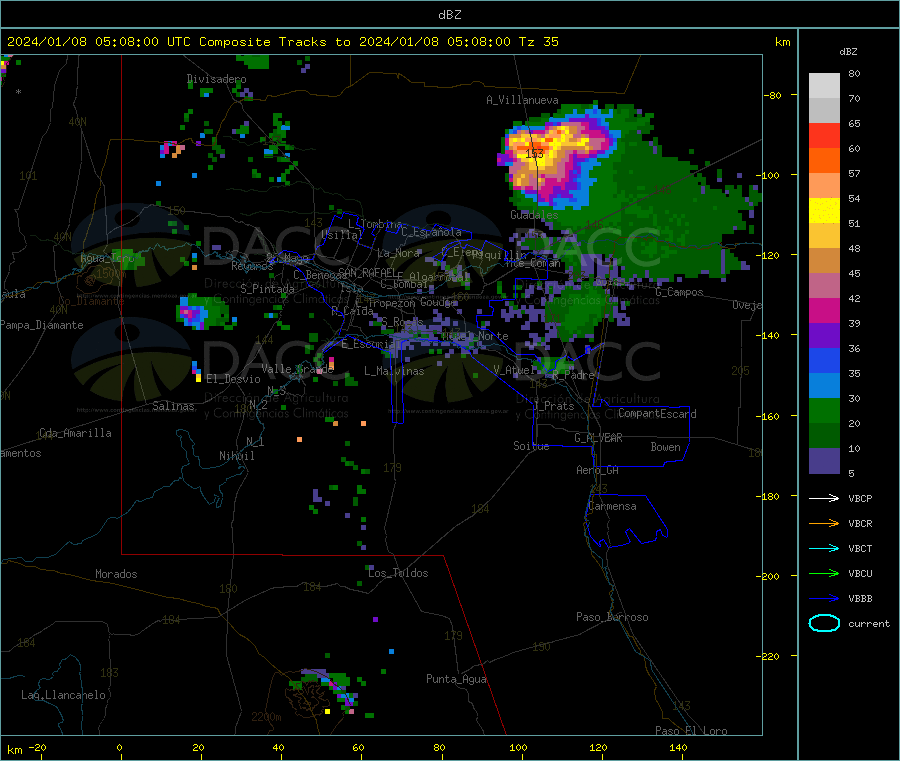Click the Nihuil place label
900x761 pixels.
coord(236,456)
